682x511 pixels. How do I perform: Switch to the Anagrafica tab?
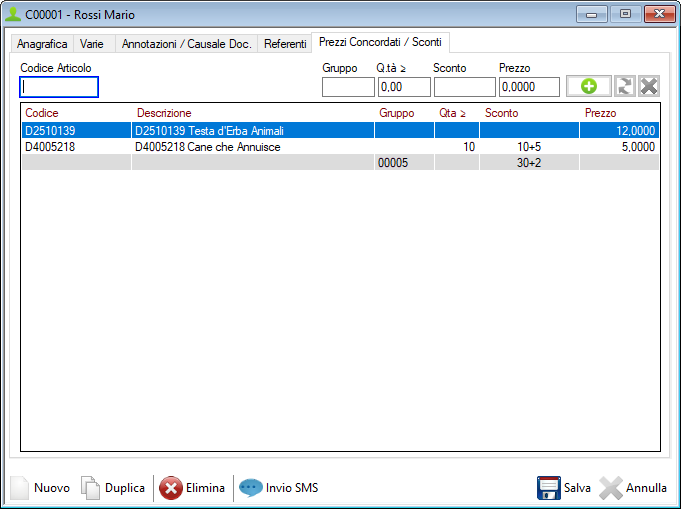[42, 44]
